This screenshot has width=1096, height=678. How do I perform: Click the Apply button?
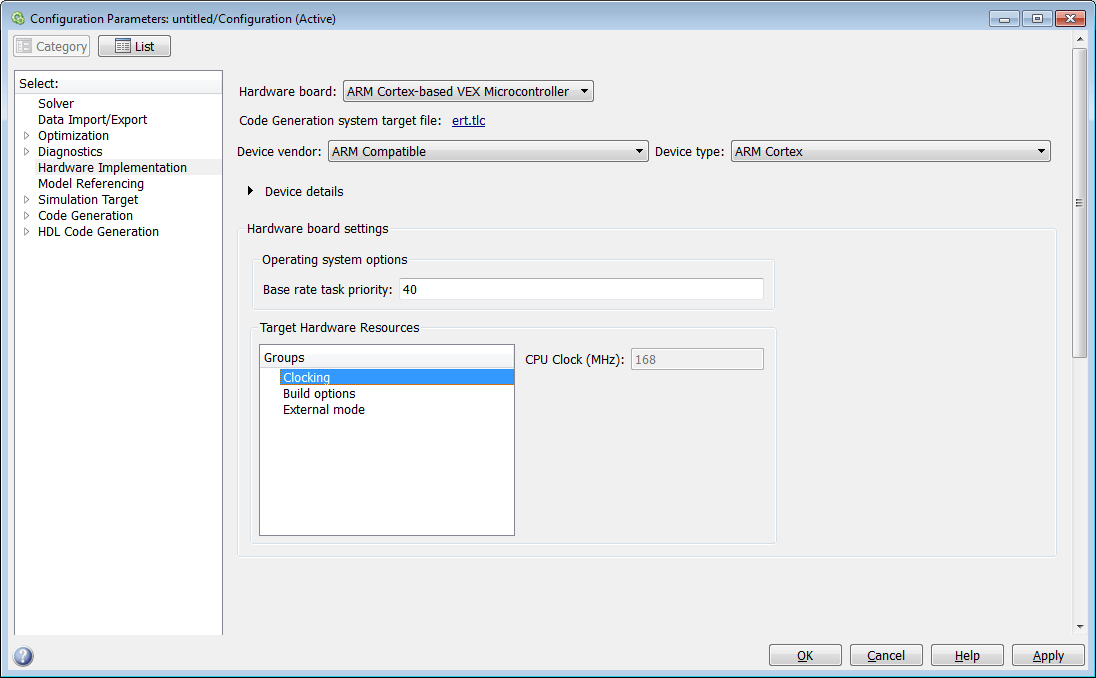(x=1048, y=655)
